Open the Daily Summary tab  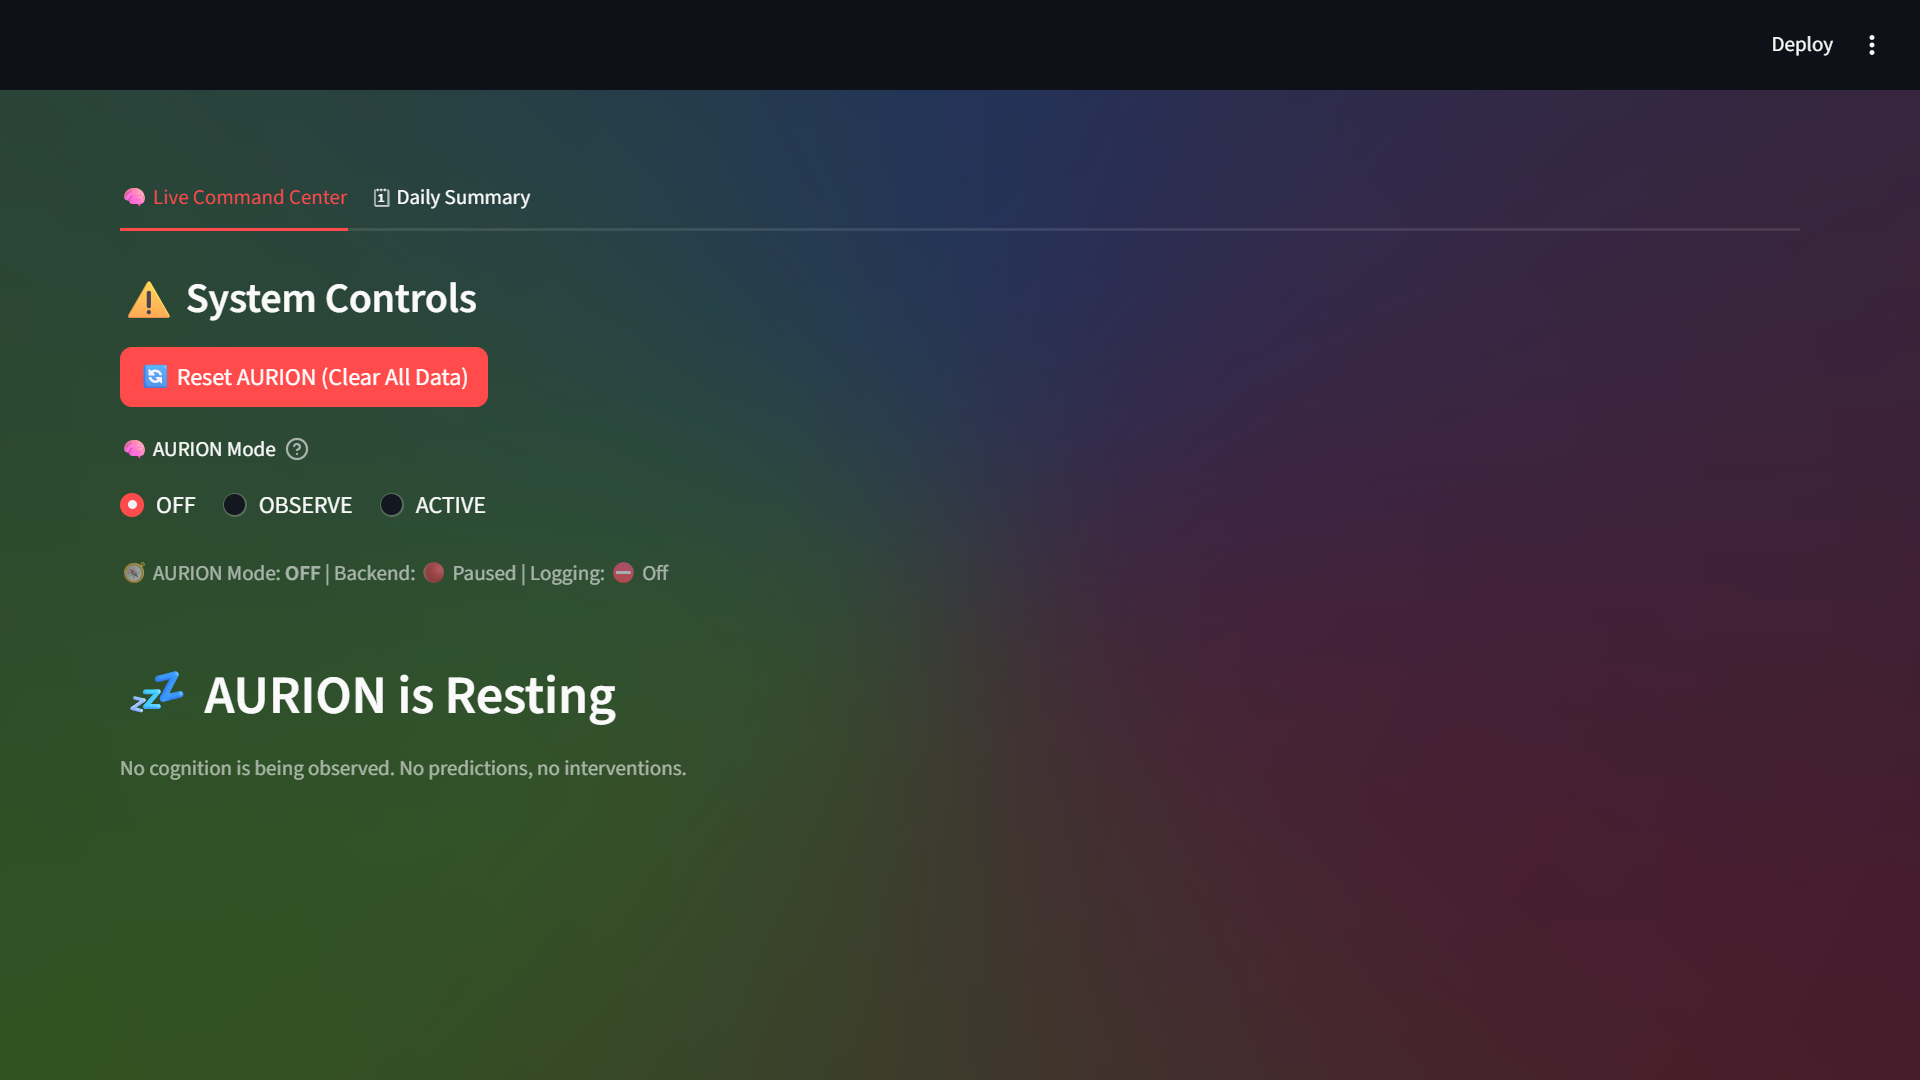[x=462, y=197]
